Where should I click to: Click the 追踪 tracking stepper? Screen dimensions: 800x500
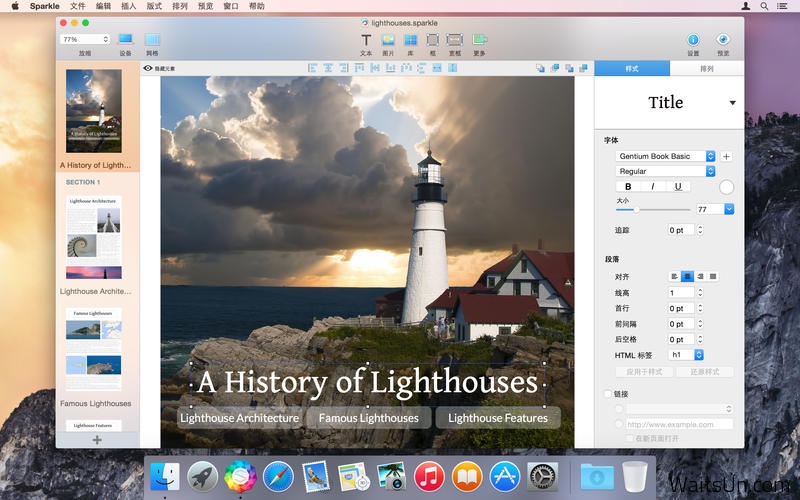pyautogui.click(x=700, y=231)
